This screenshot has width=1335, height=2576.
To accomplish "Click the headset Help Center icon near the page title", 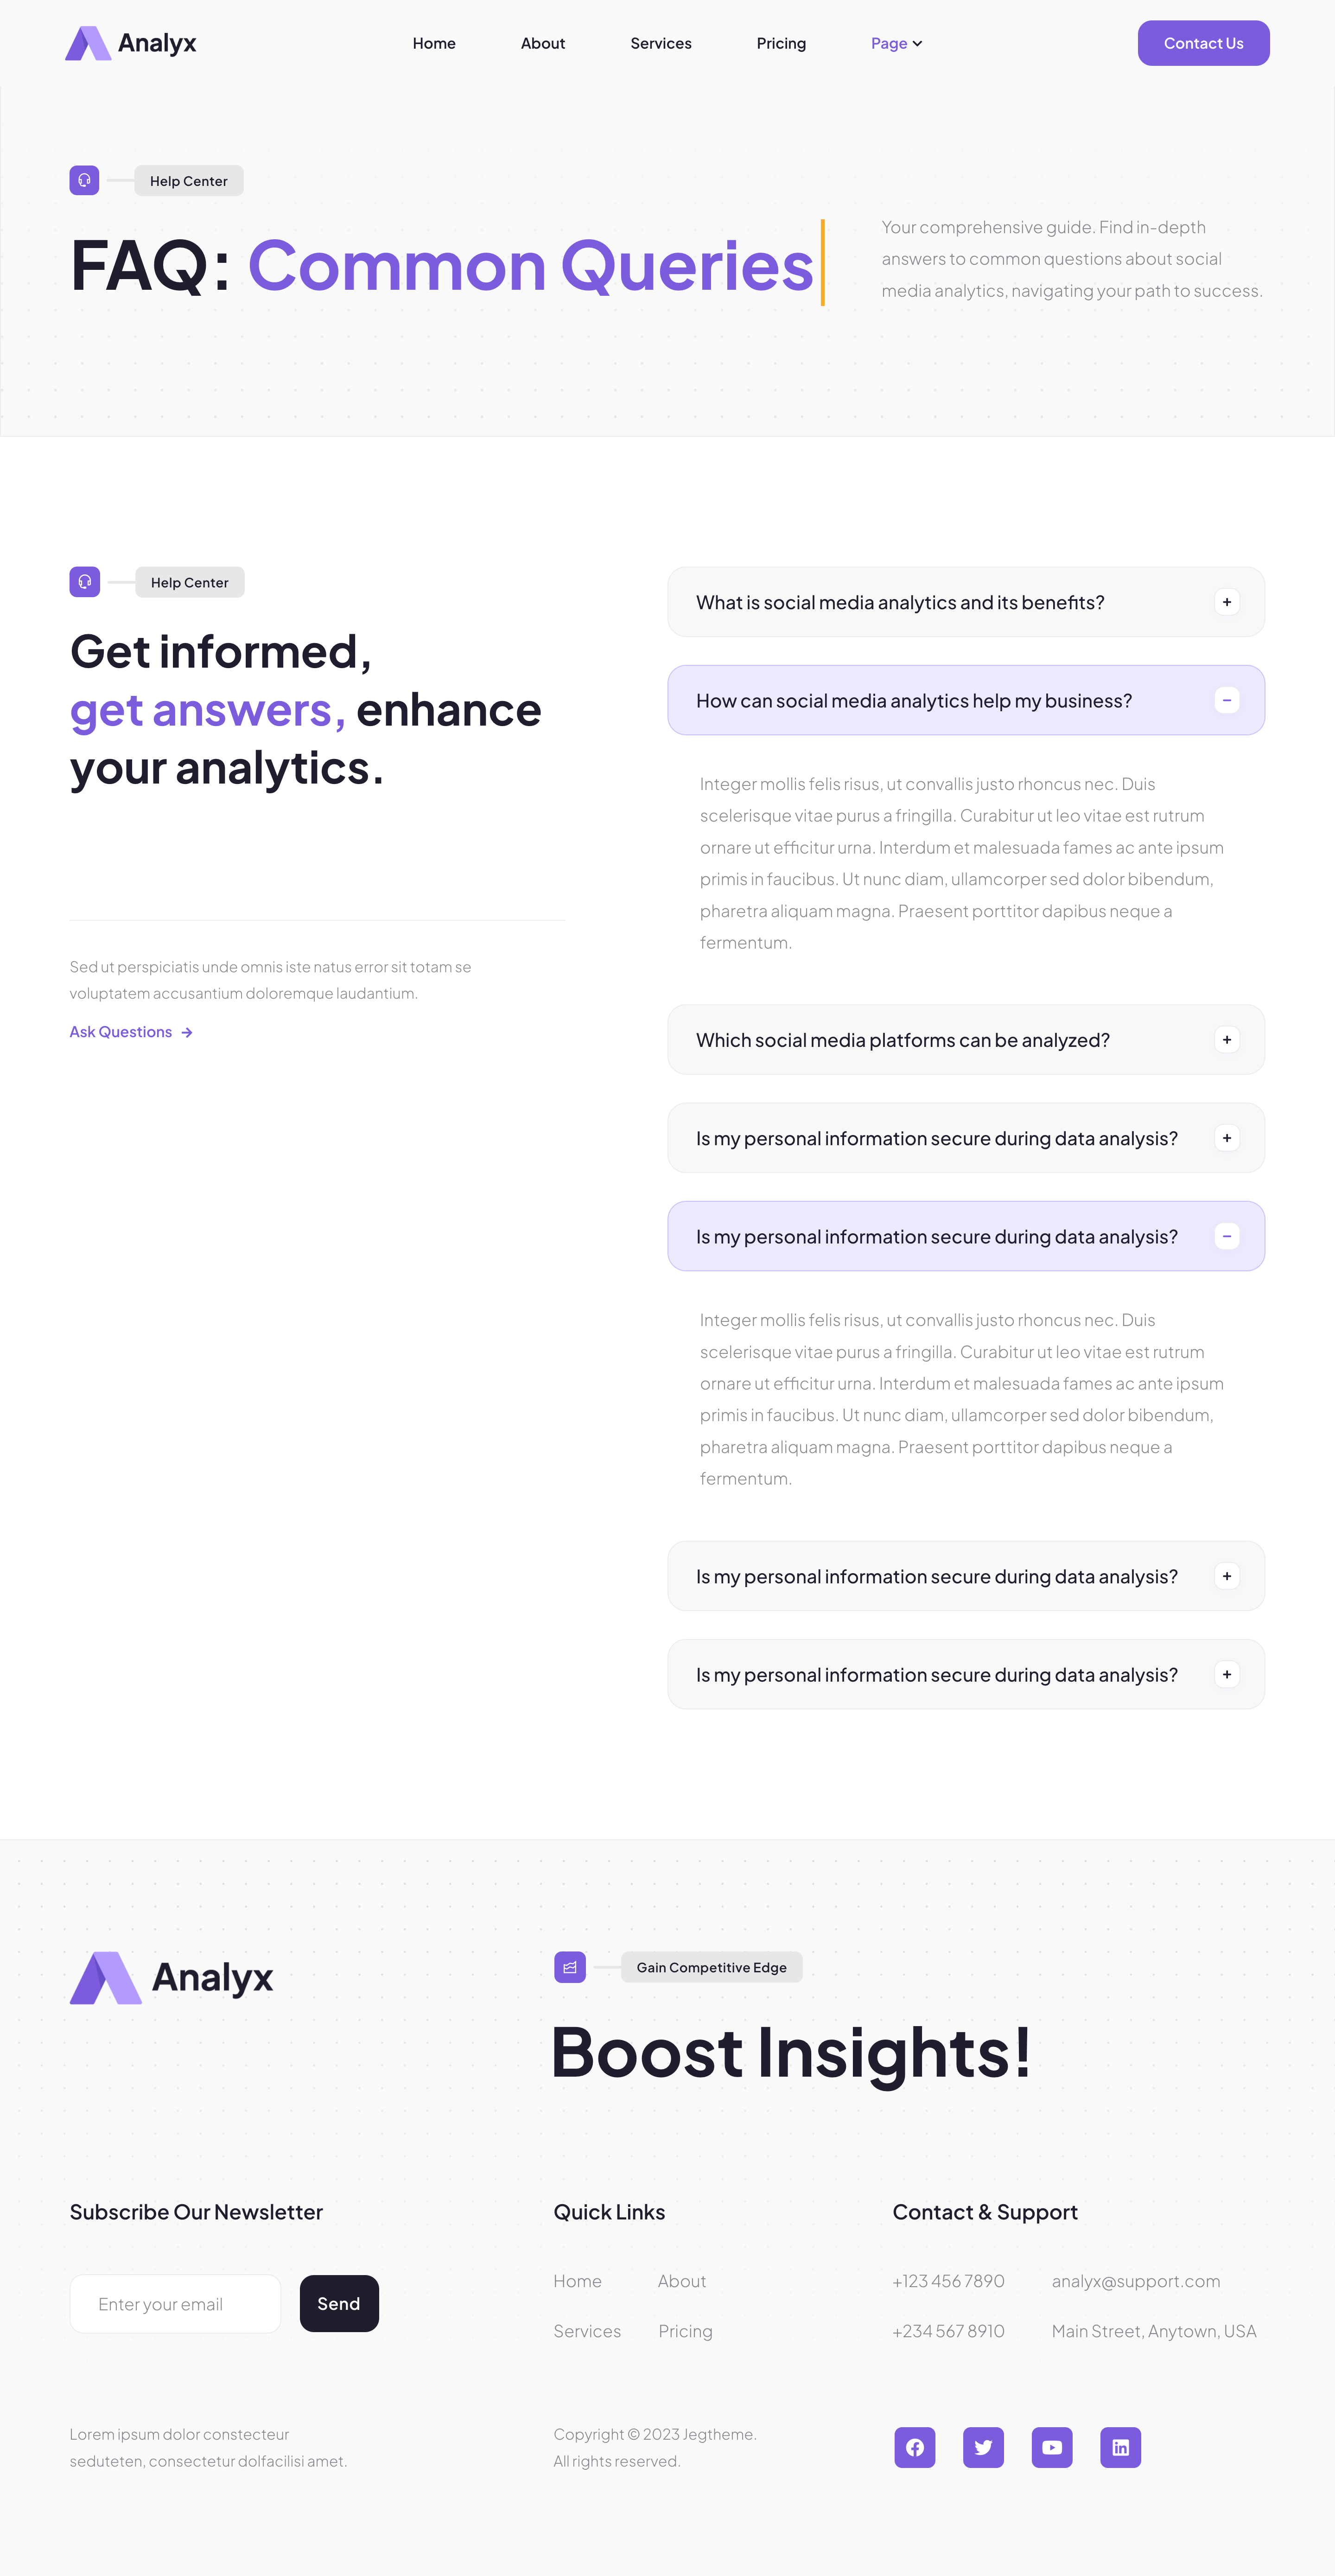I will (84, 180).
